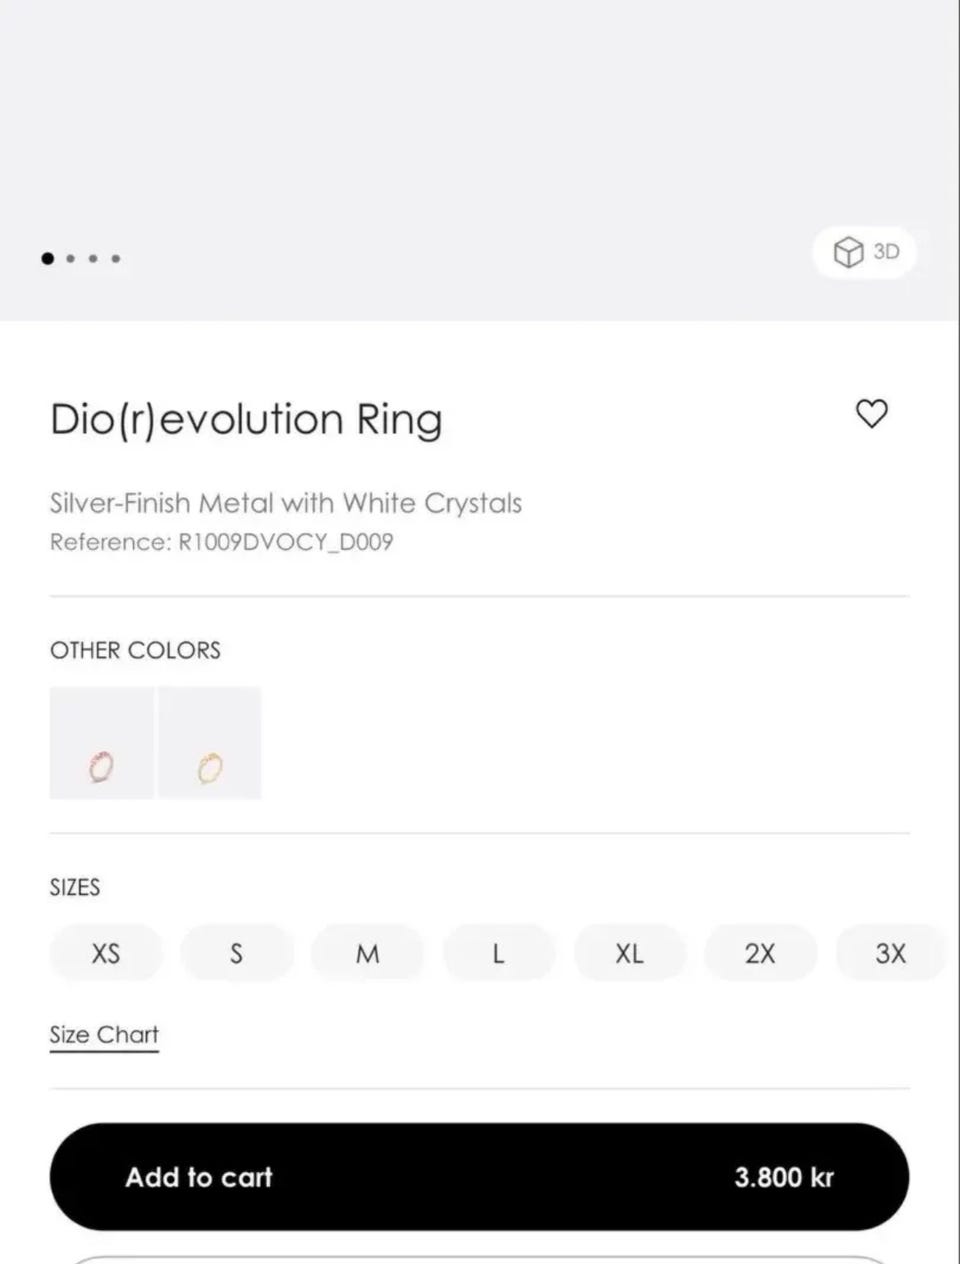Jump to fourth image carousel dot
The image size is (960, 1264).
pyautogui.click(x=116, y=258)
